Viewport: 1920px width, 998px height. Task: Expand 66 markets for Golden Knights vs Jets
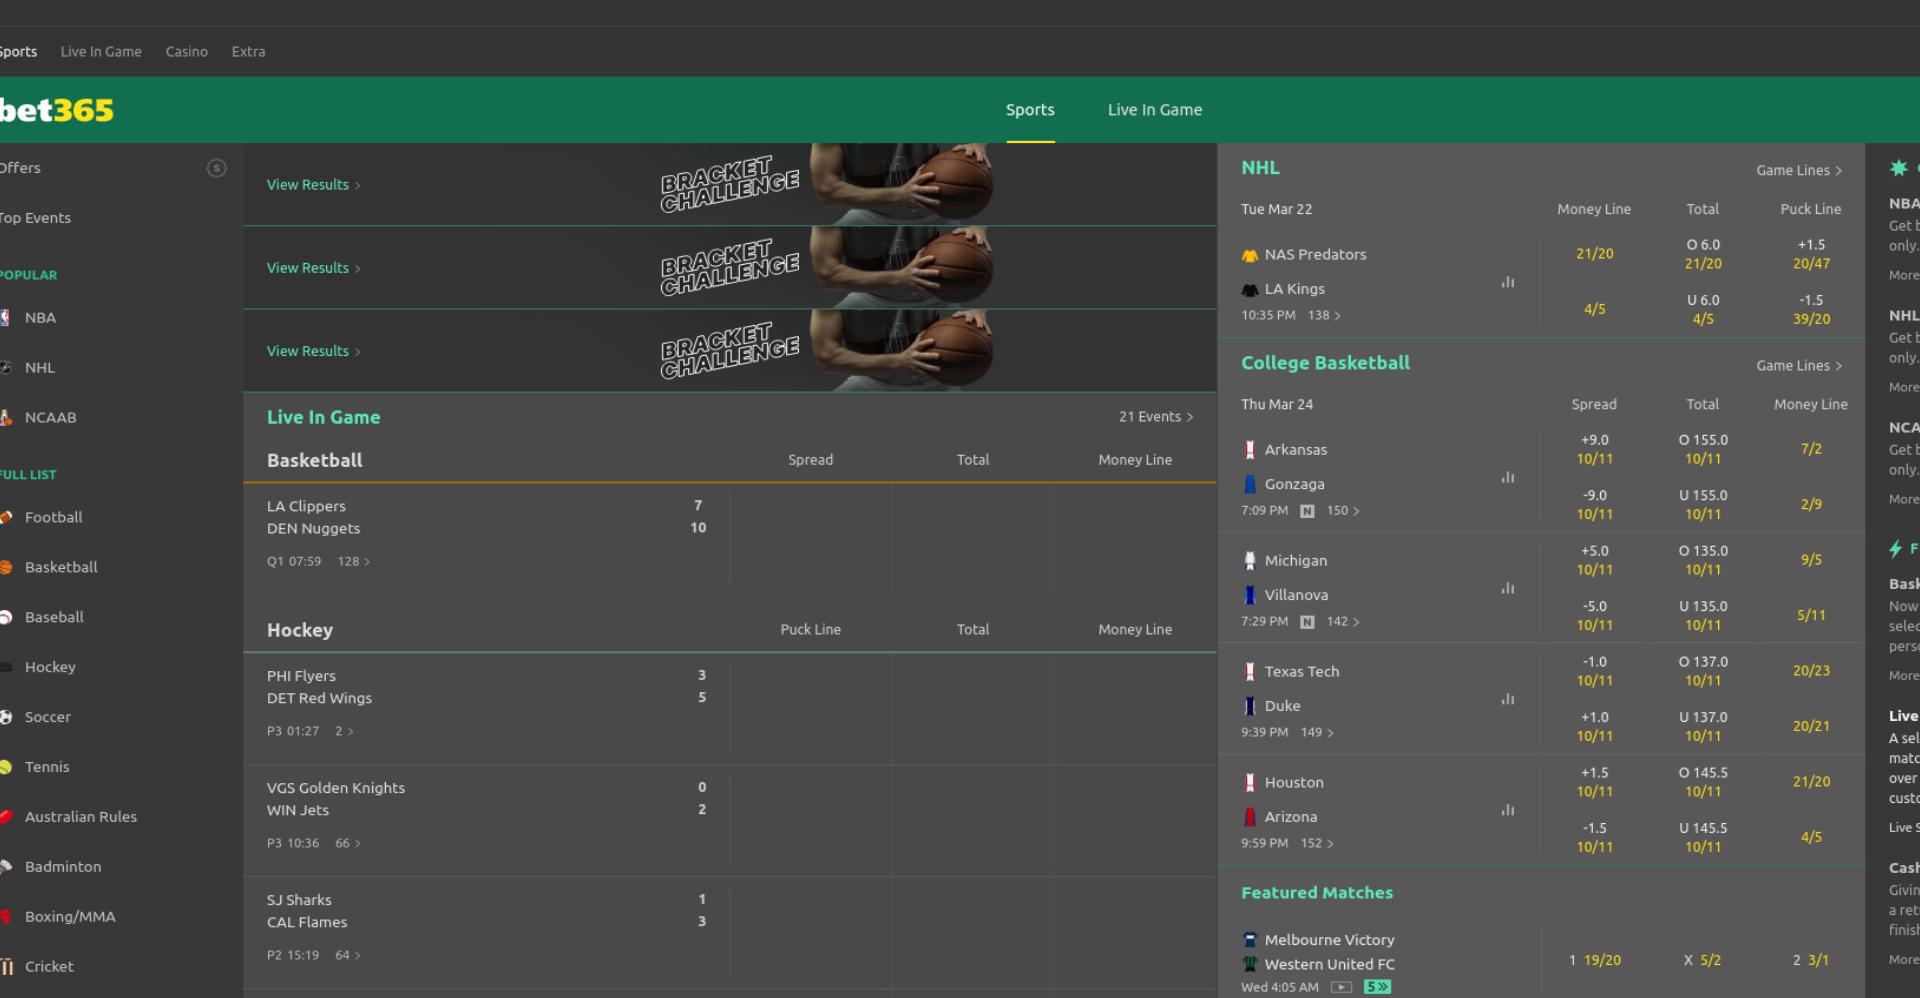[348, 844]
